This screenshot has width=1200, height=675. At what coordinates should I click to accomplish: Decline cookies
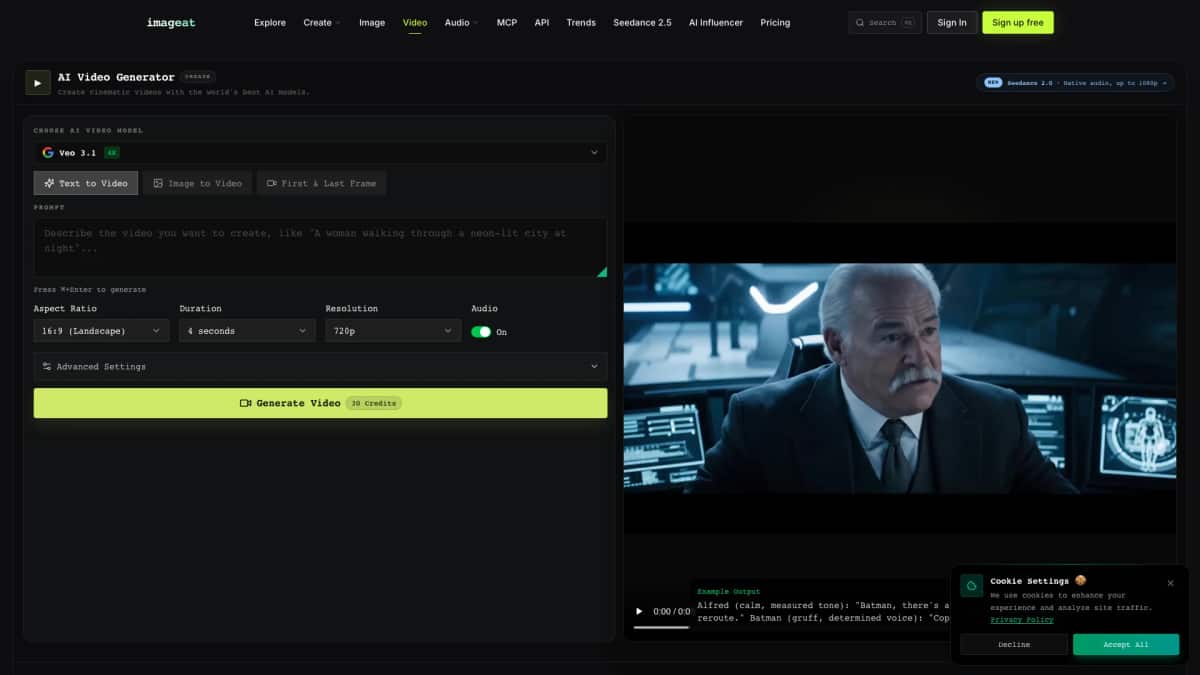tap(1014, 645)
